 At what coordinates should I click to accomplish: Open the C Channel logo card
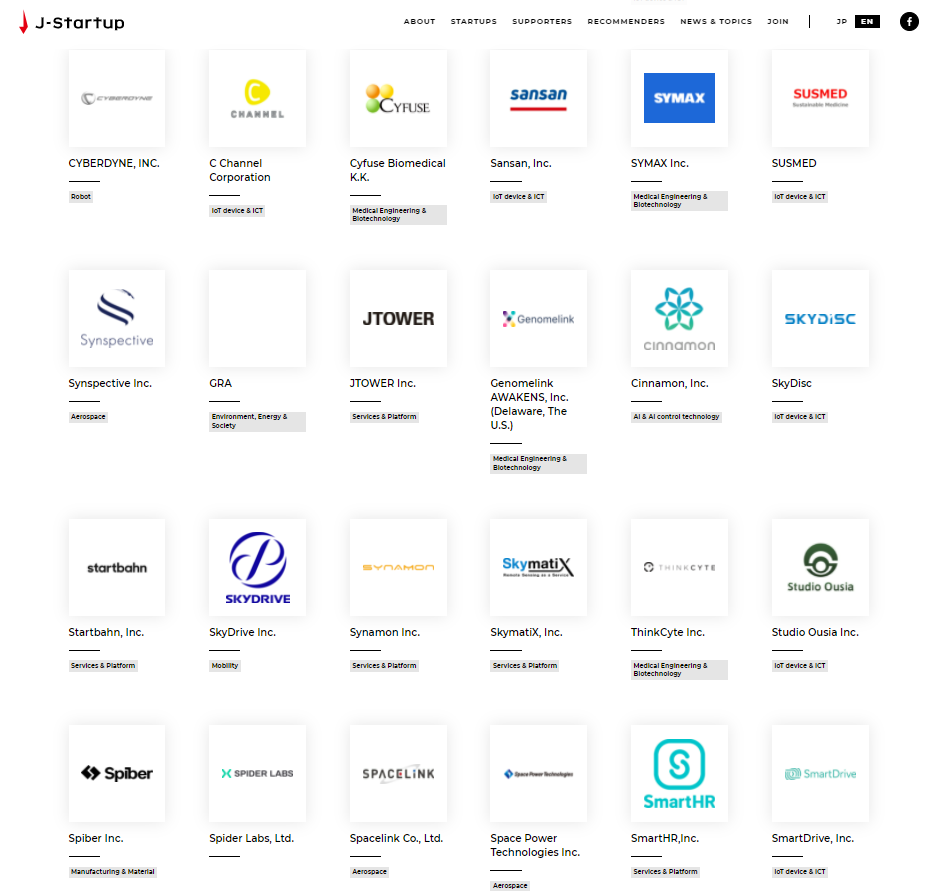click(x=258, y=98)
